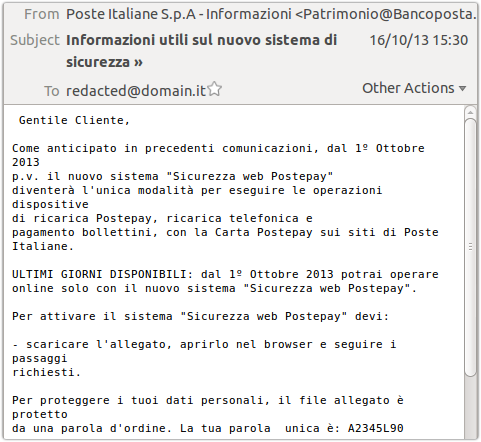Click the From header label
This screenshot has width=481, height=442.
tap(42, 14)
